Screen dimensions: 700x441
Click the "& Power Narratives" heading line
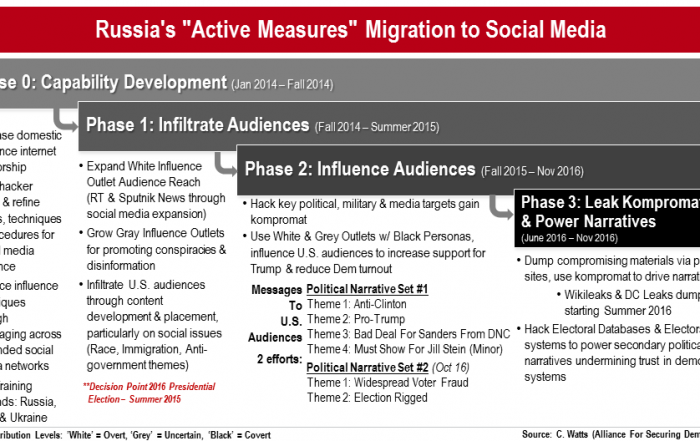588,221
